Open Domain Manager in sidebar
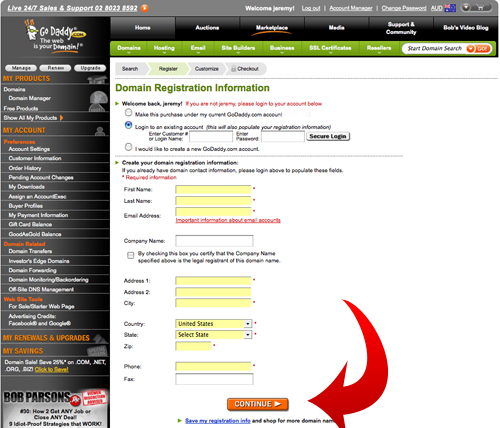500x428 pixels. click(30, 98)
